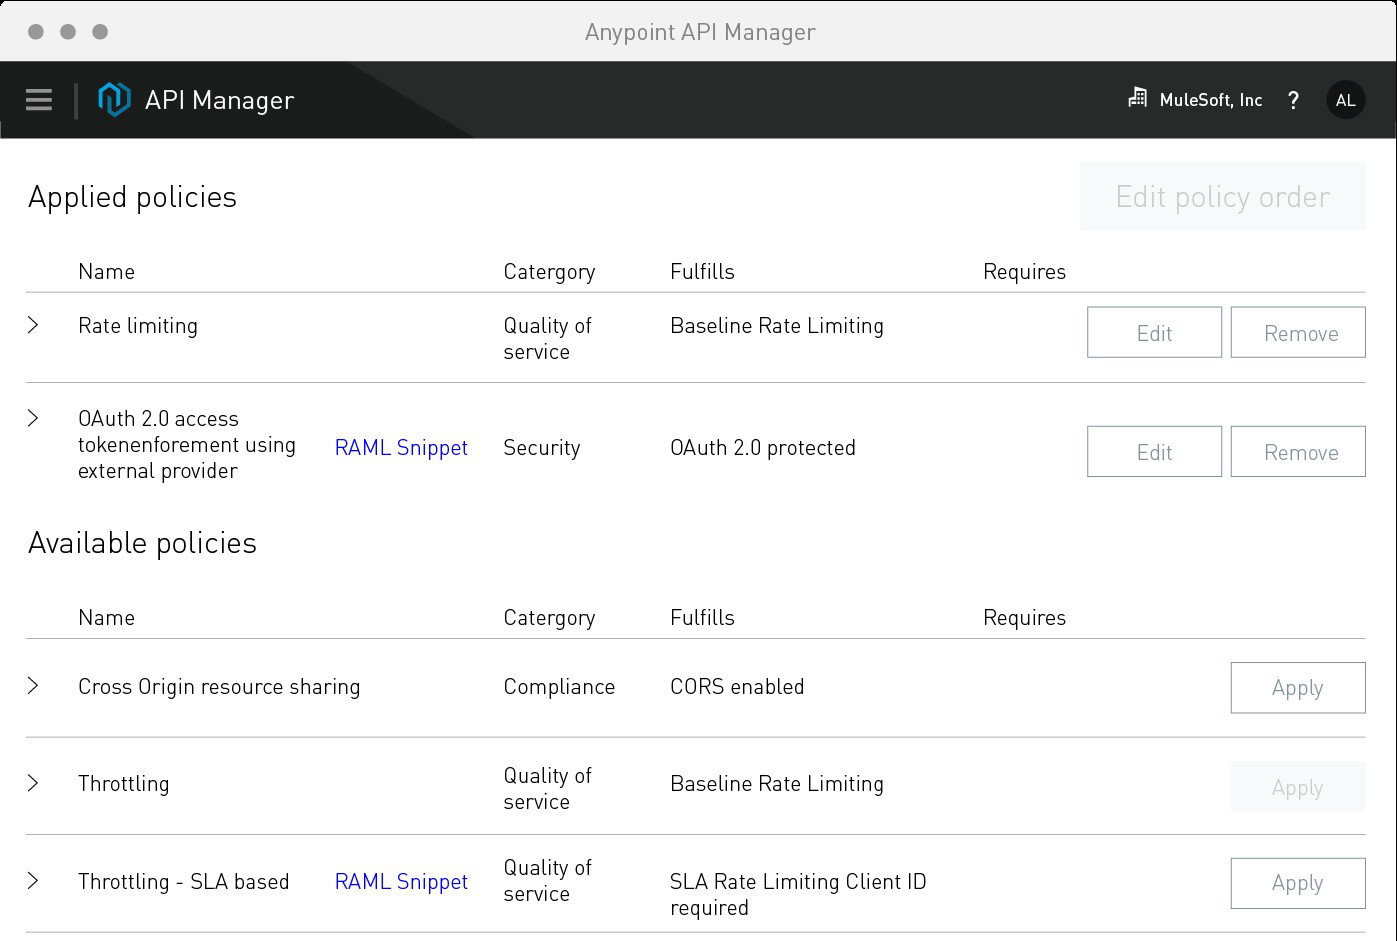Open the RAML Snippet for Throttling - SLA based
Viewport: 1397px width, 941px height.
click(401, 882)
